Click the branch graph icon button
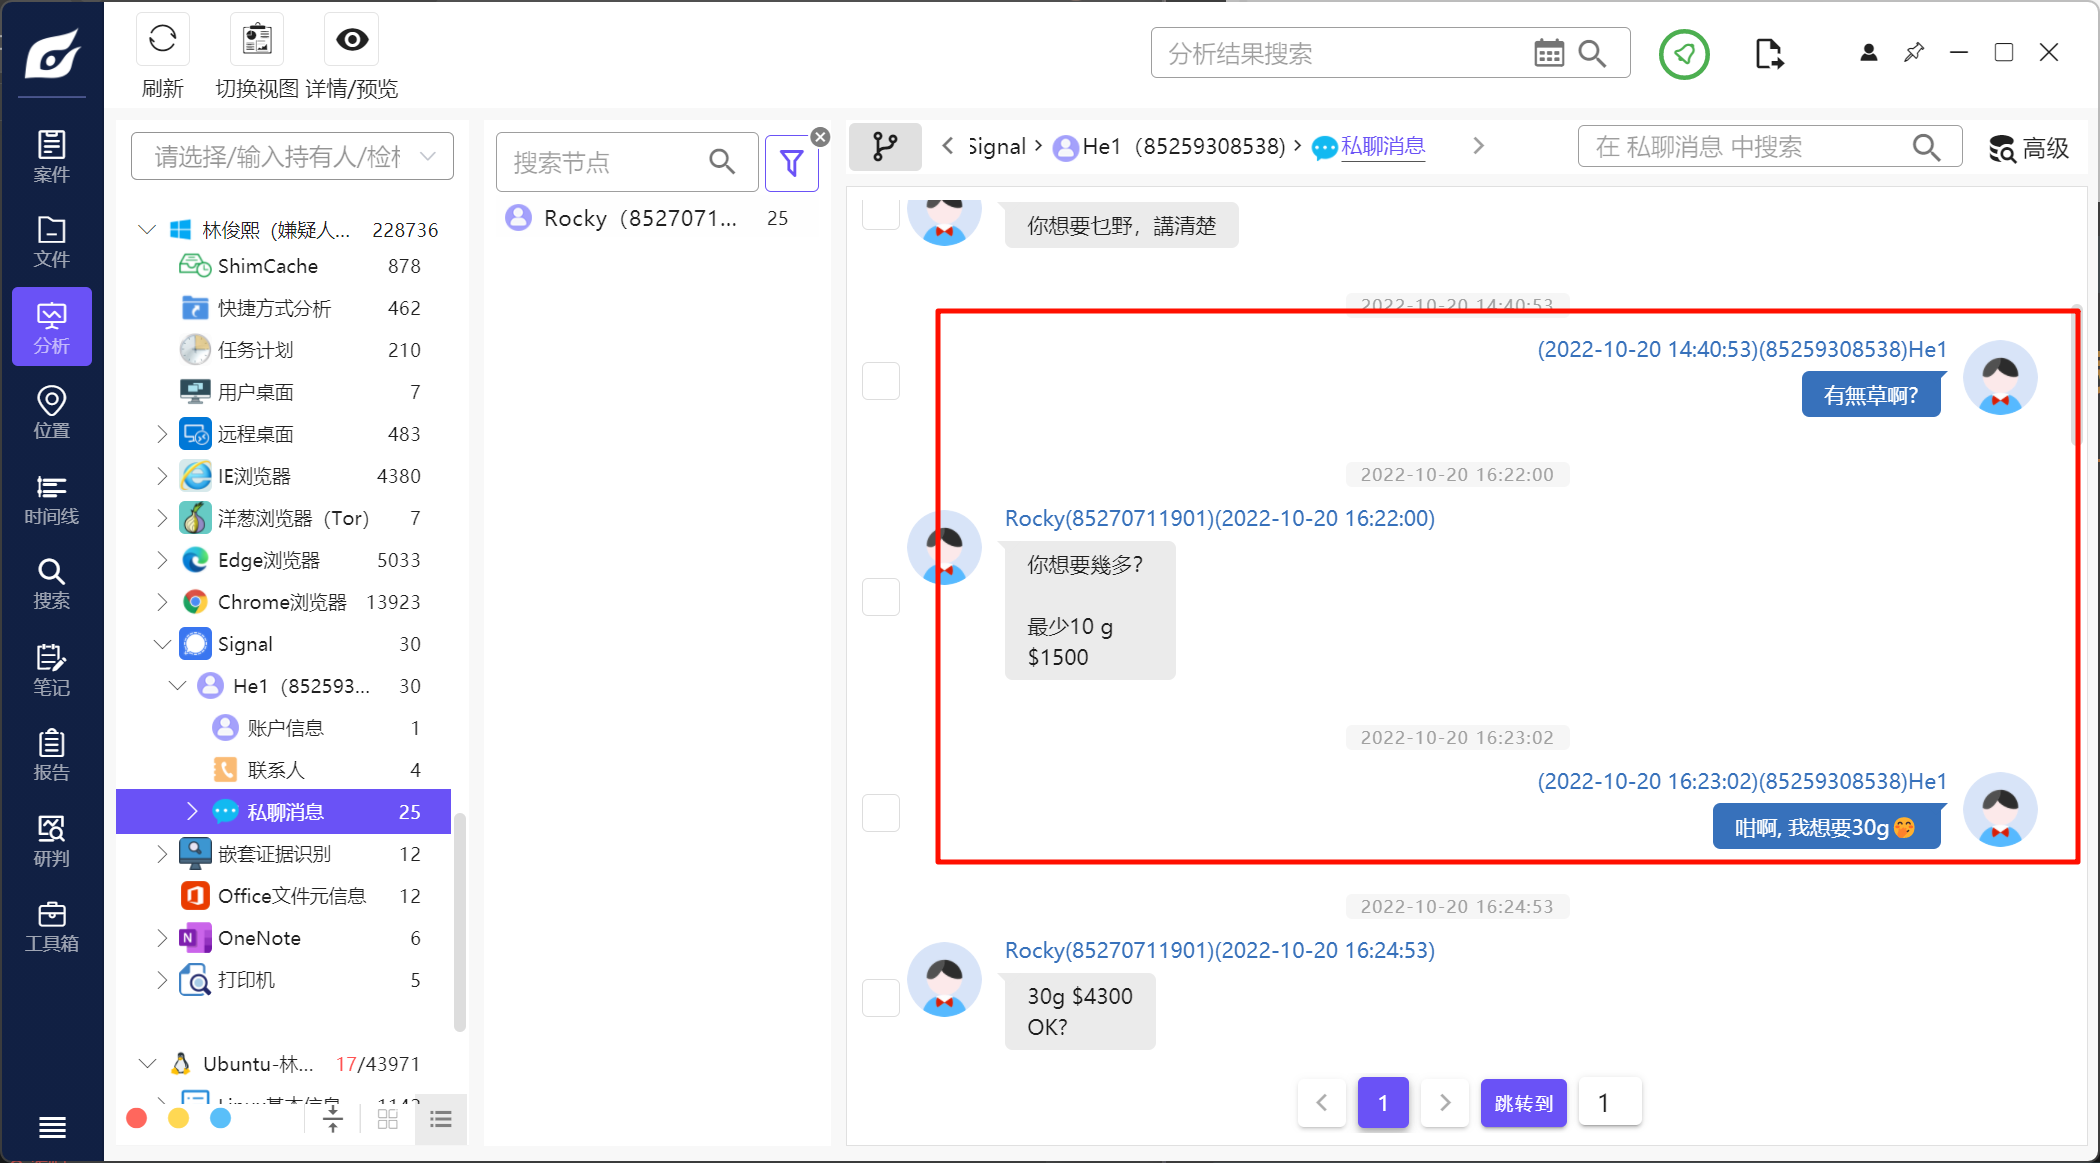Viewport: 2100px width, 1163px height. [884, 147]
